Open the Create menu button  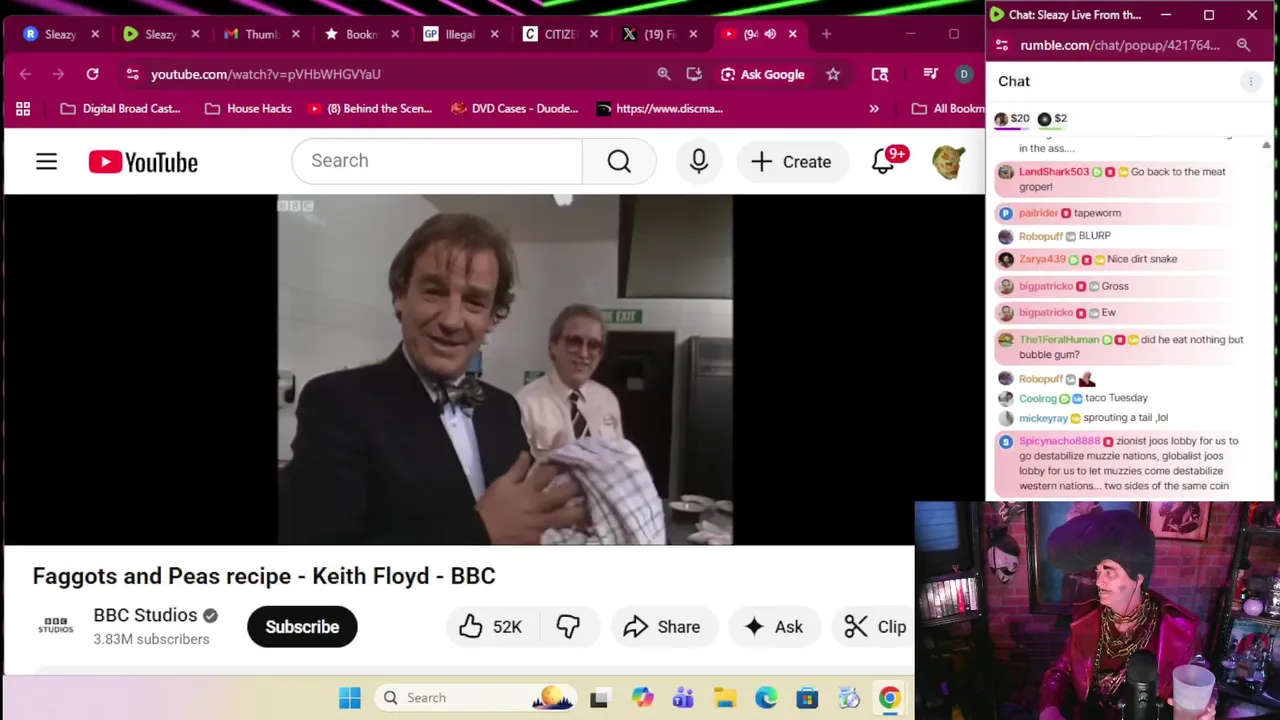point(791,161)
